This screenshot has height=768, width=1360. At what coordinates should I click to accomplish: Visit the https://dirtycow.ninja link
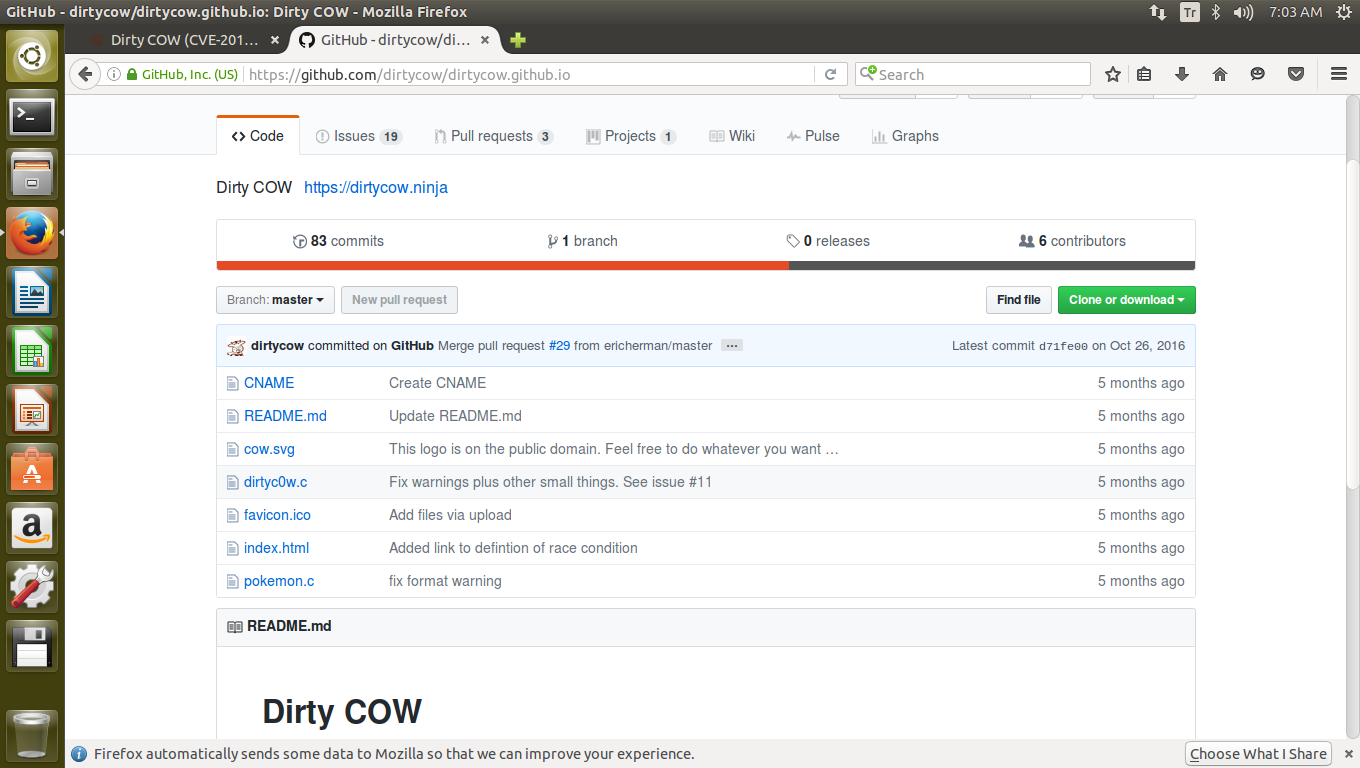[375, 188]
